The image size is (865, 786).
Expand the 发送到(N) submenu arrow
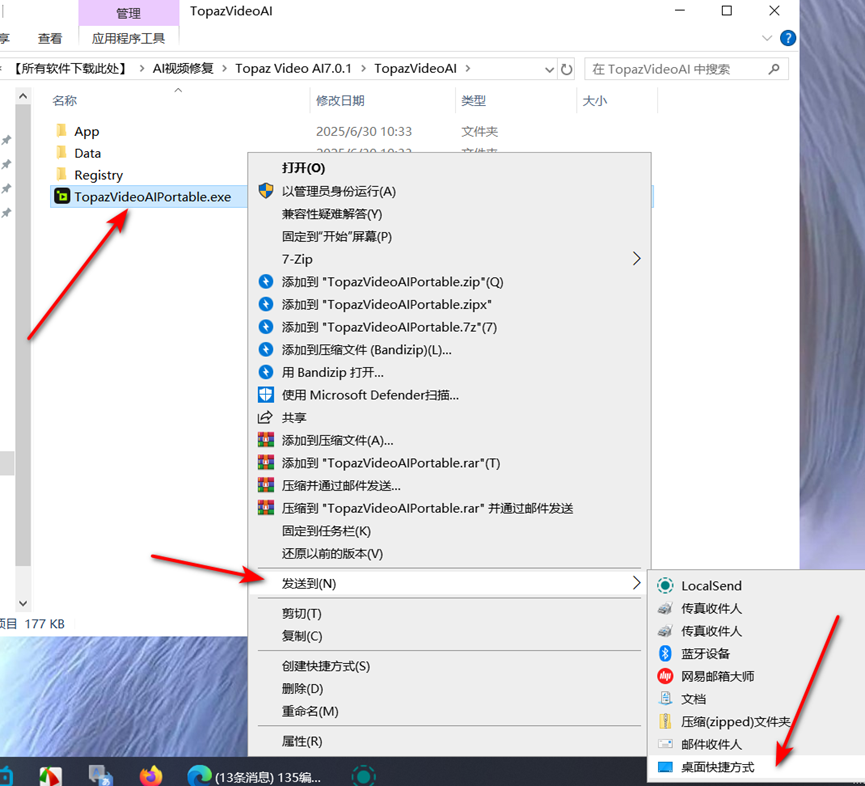tap(637, 583)
